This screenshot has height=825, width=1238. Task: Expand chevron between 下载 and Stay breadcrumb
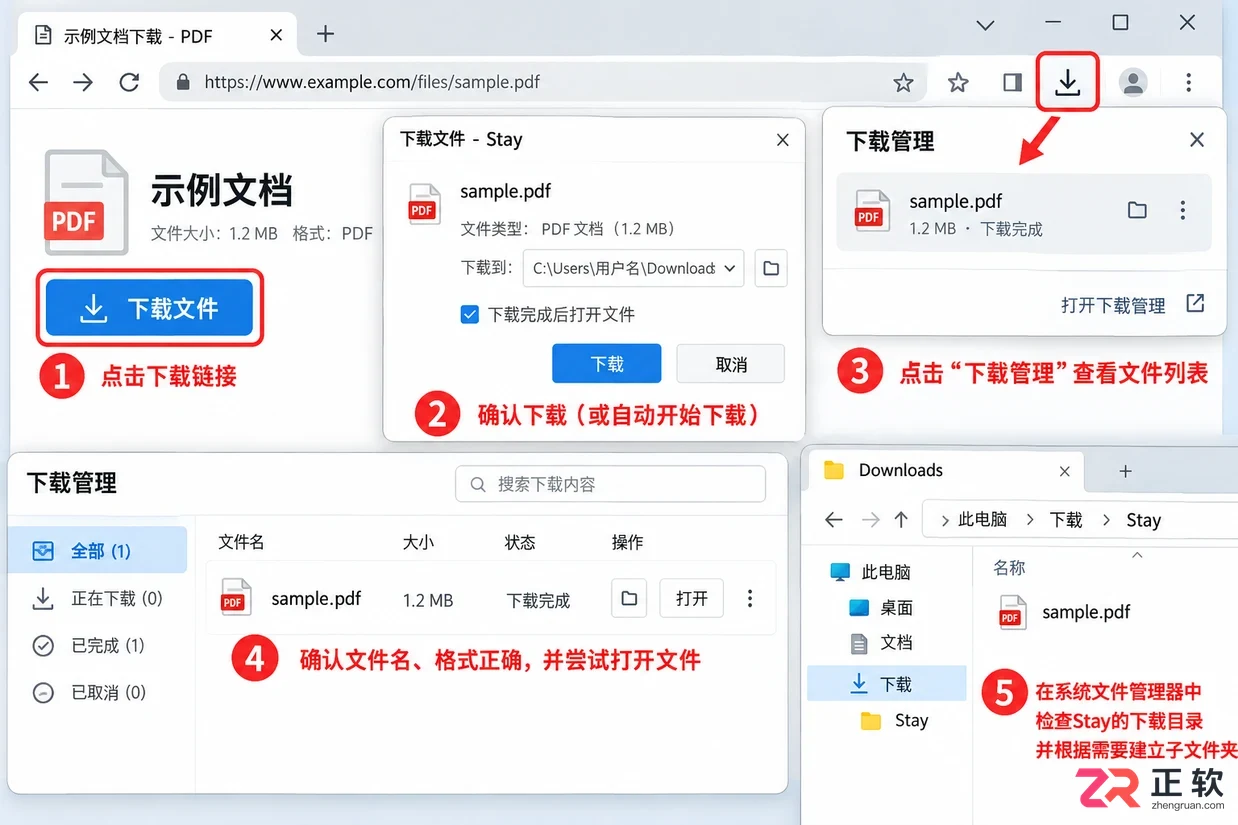1106,520
